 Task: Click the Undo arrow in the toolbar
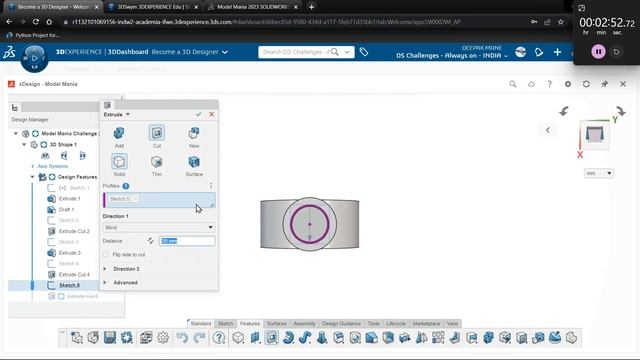[182, 338]
